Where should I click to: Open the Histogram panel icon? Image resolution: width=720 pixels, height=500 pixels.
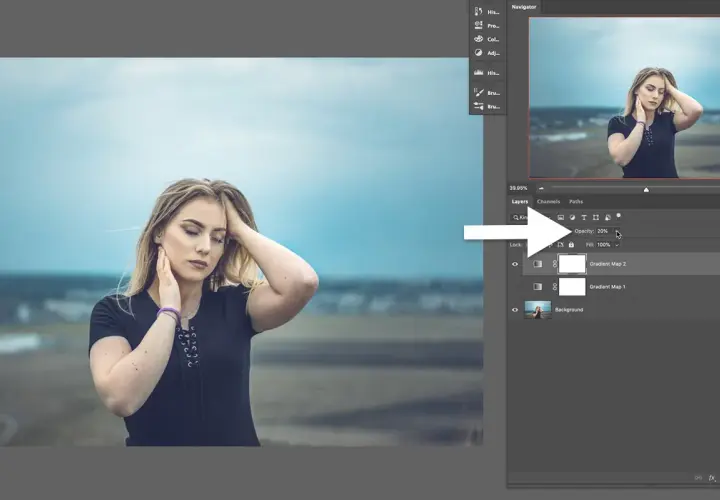[x=478, y=73]
